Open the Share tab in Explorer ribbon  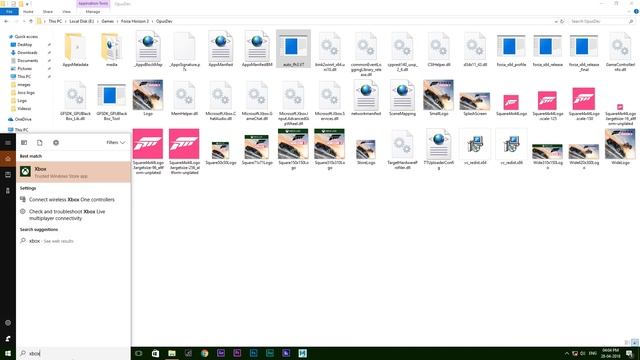[48, 12]
